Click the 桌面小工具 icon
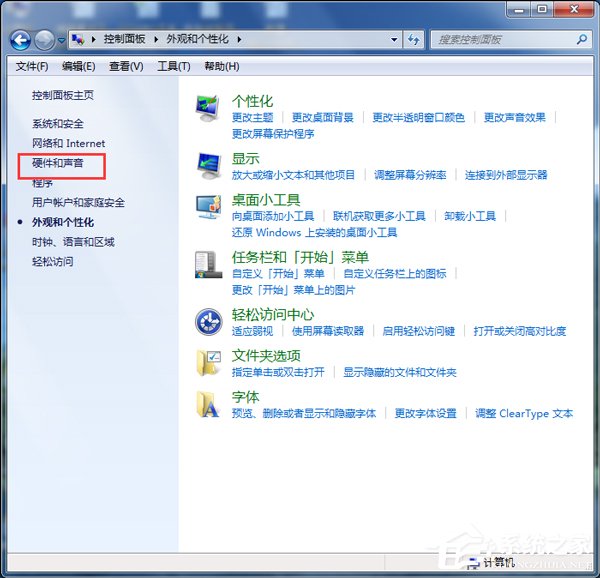 [209, 207]
